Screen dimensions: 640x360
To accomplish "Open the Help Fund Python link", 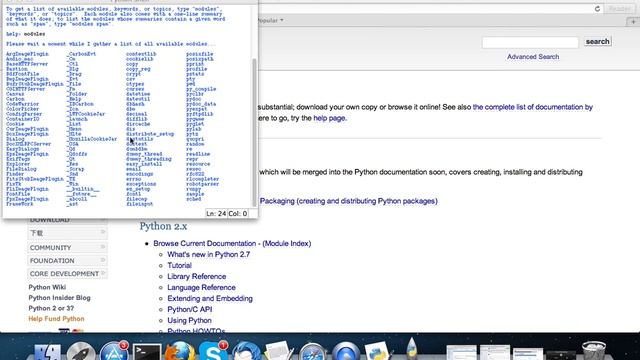I will [x=56, y=319].
